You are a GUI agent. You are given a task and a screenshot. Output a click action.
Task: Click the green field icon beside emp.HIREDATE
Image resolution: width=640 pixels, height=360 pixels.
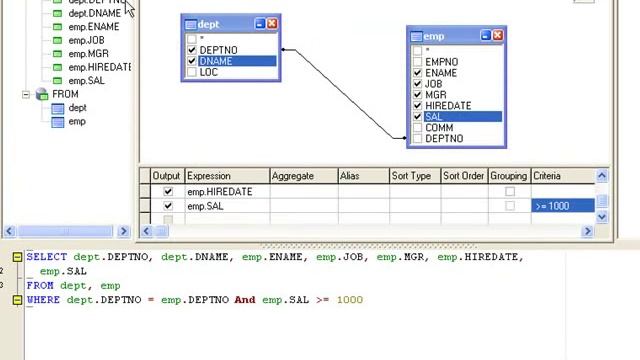(58, 67)
